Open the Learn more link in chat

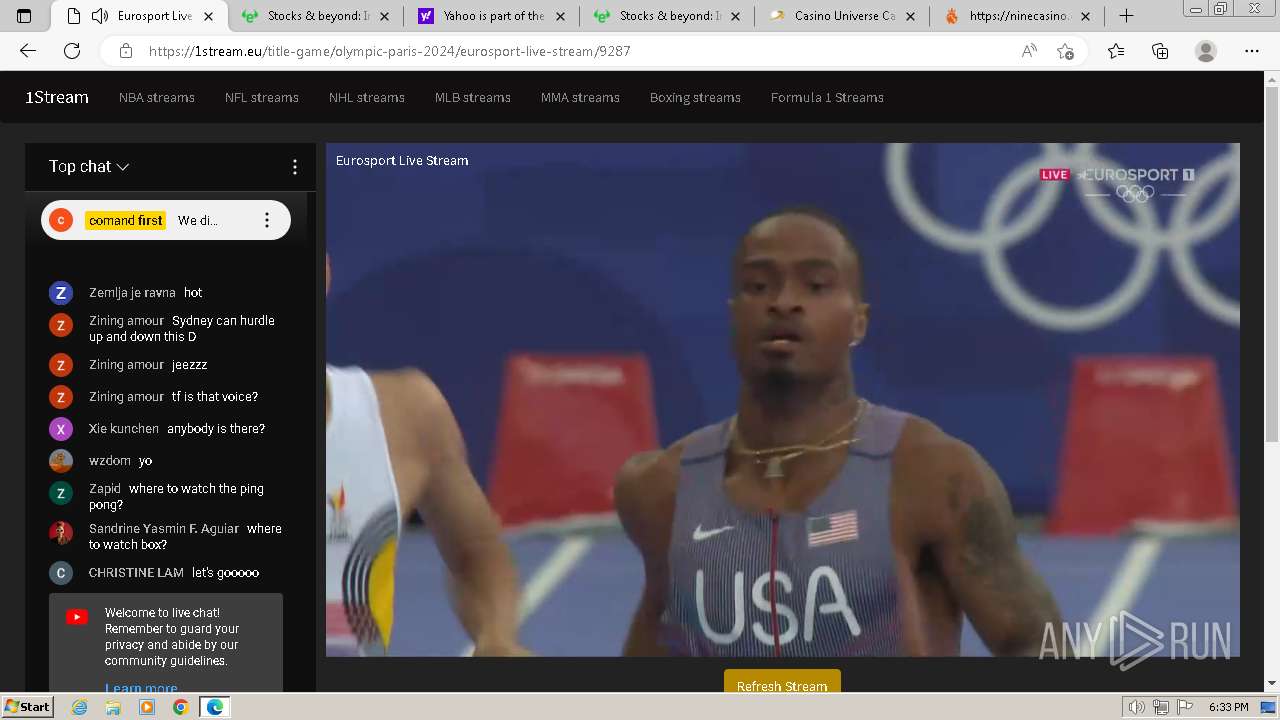(141, 688)
